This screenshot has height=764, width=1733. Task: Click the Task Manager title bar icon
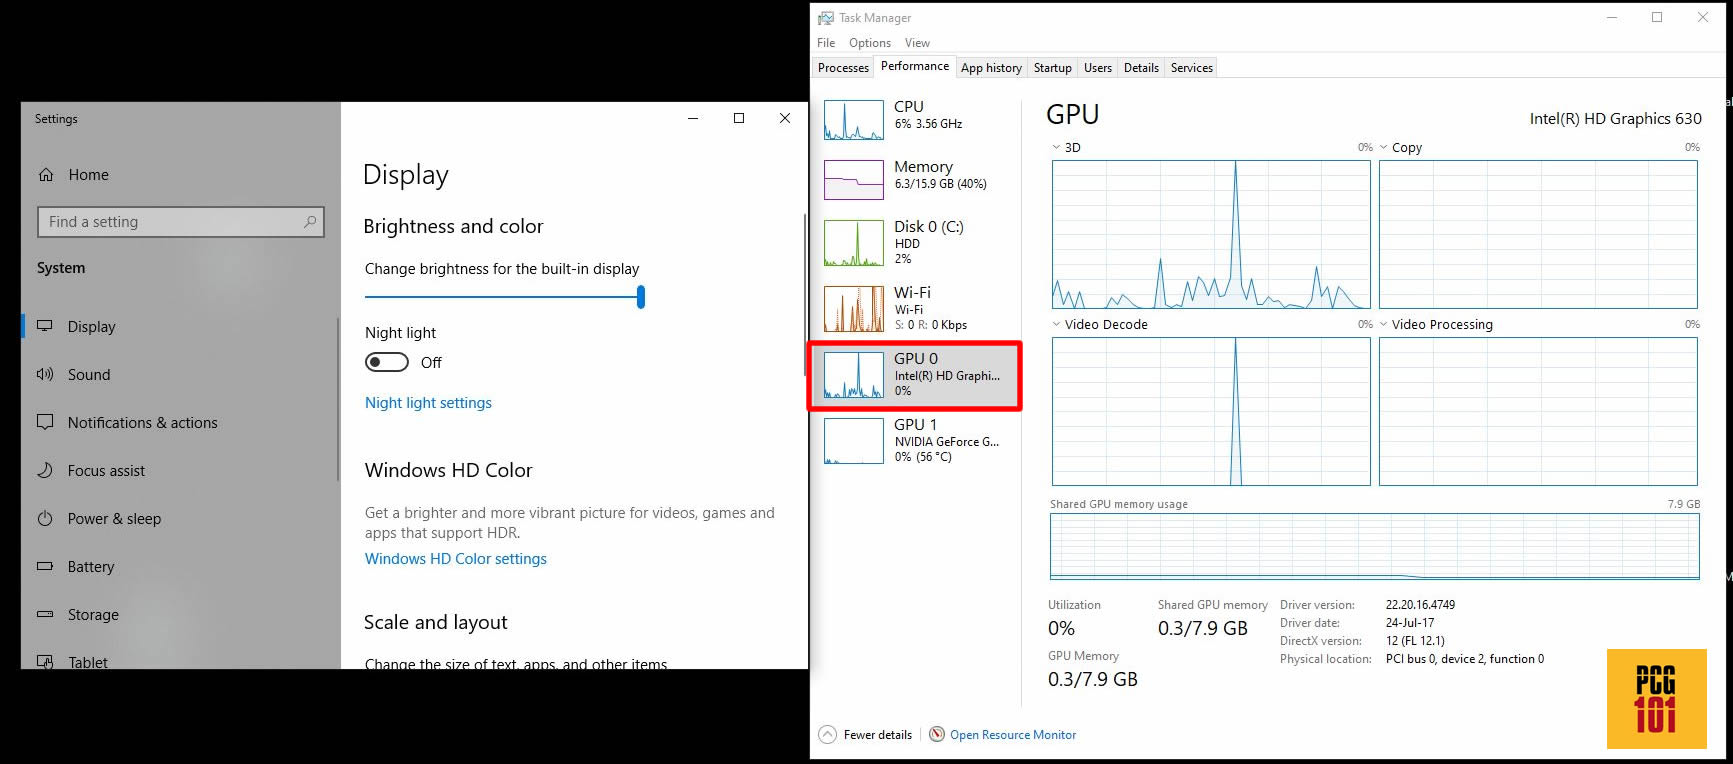coord(826,18)
